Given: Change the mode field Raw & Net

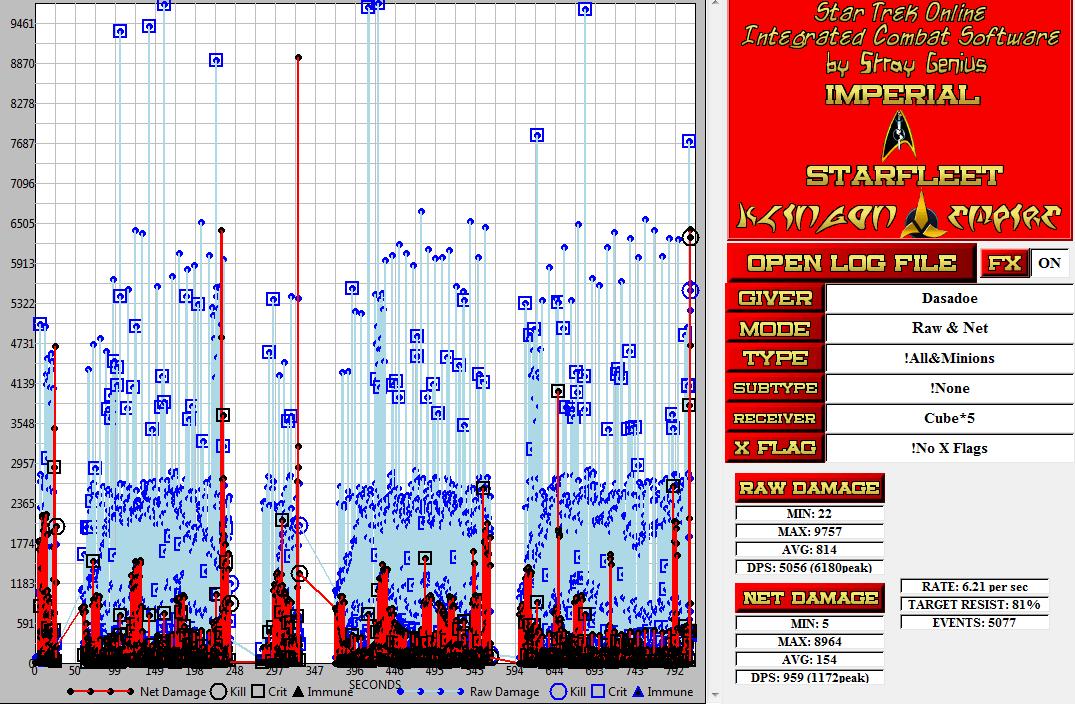Looking at the screenshot, I should (950, 328).
